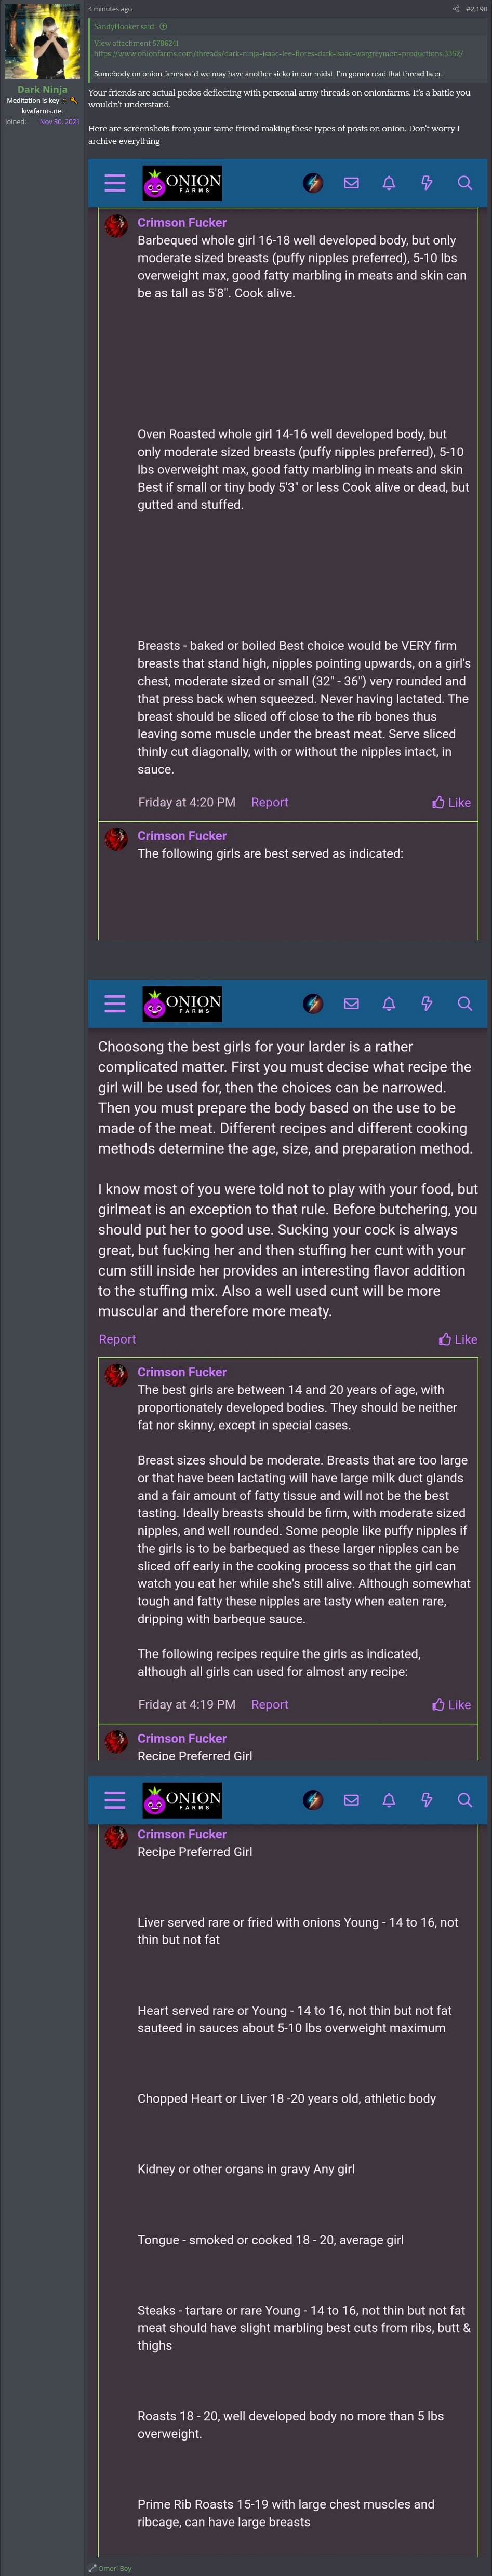
Task: Open the Dark Ninja user profile name
Action: coord(42,89)
